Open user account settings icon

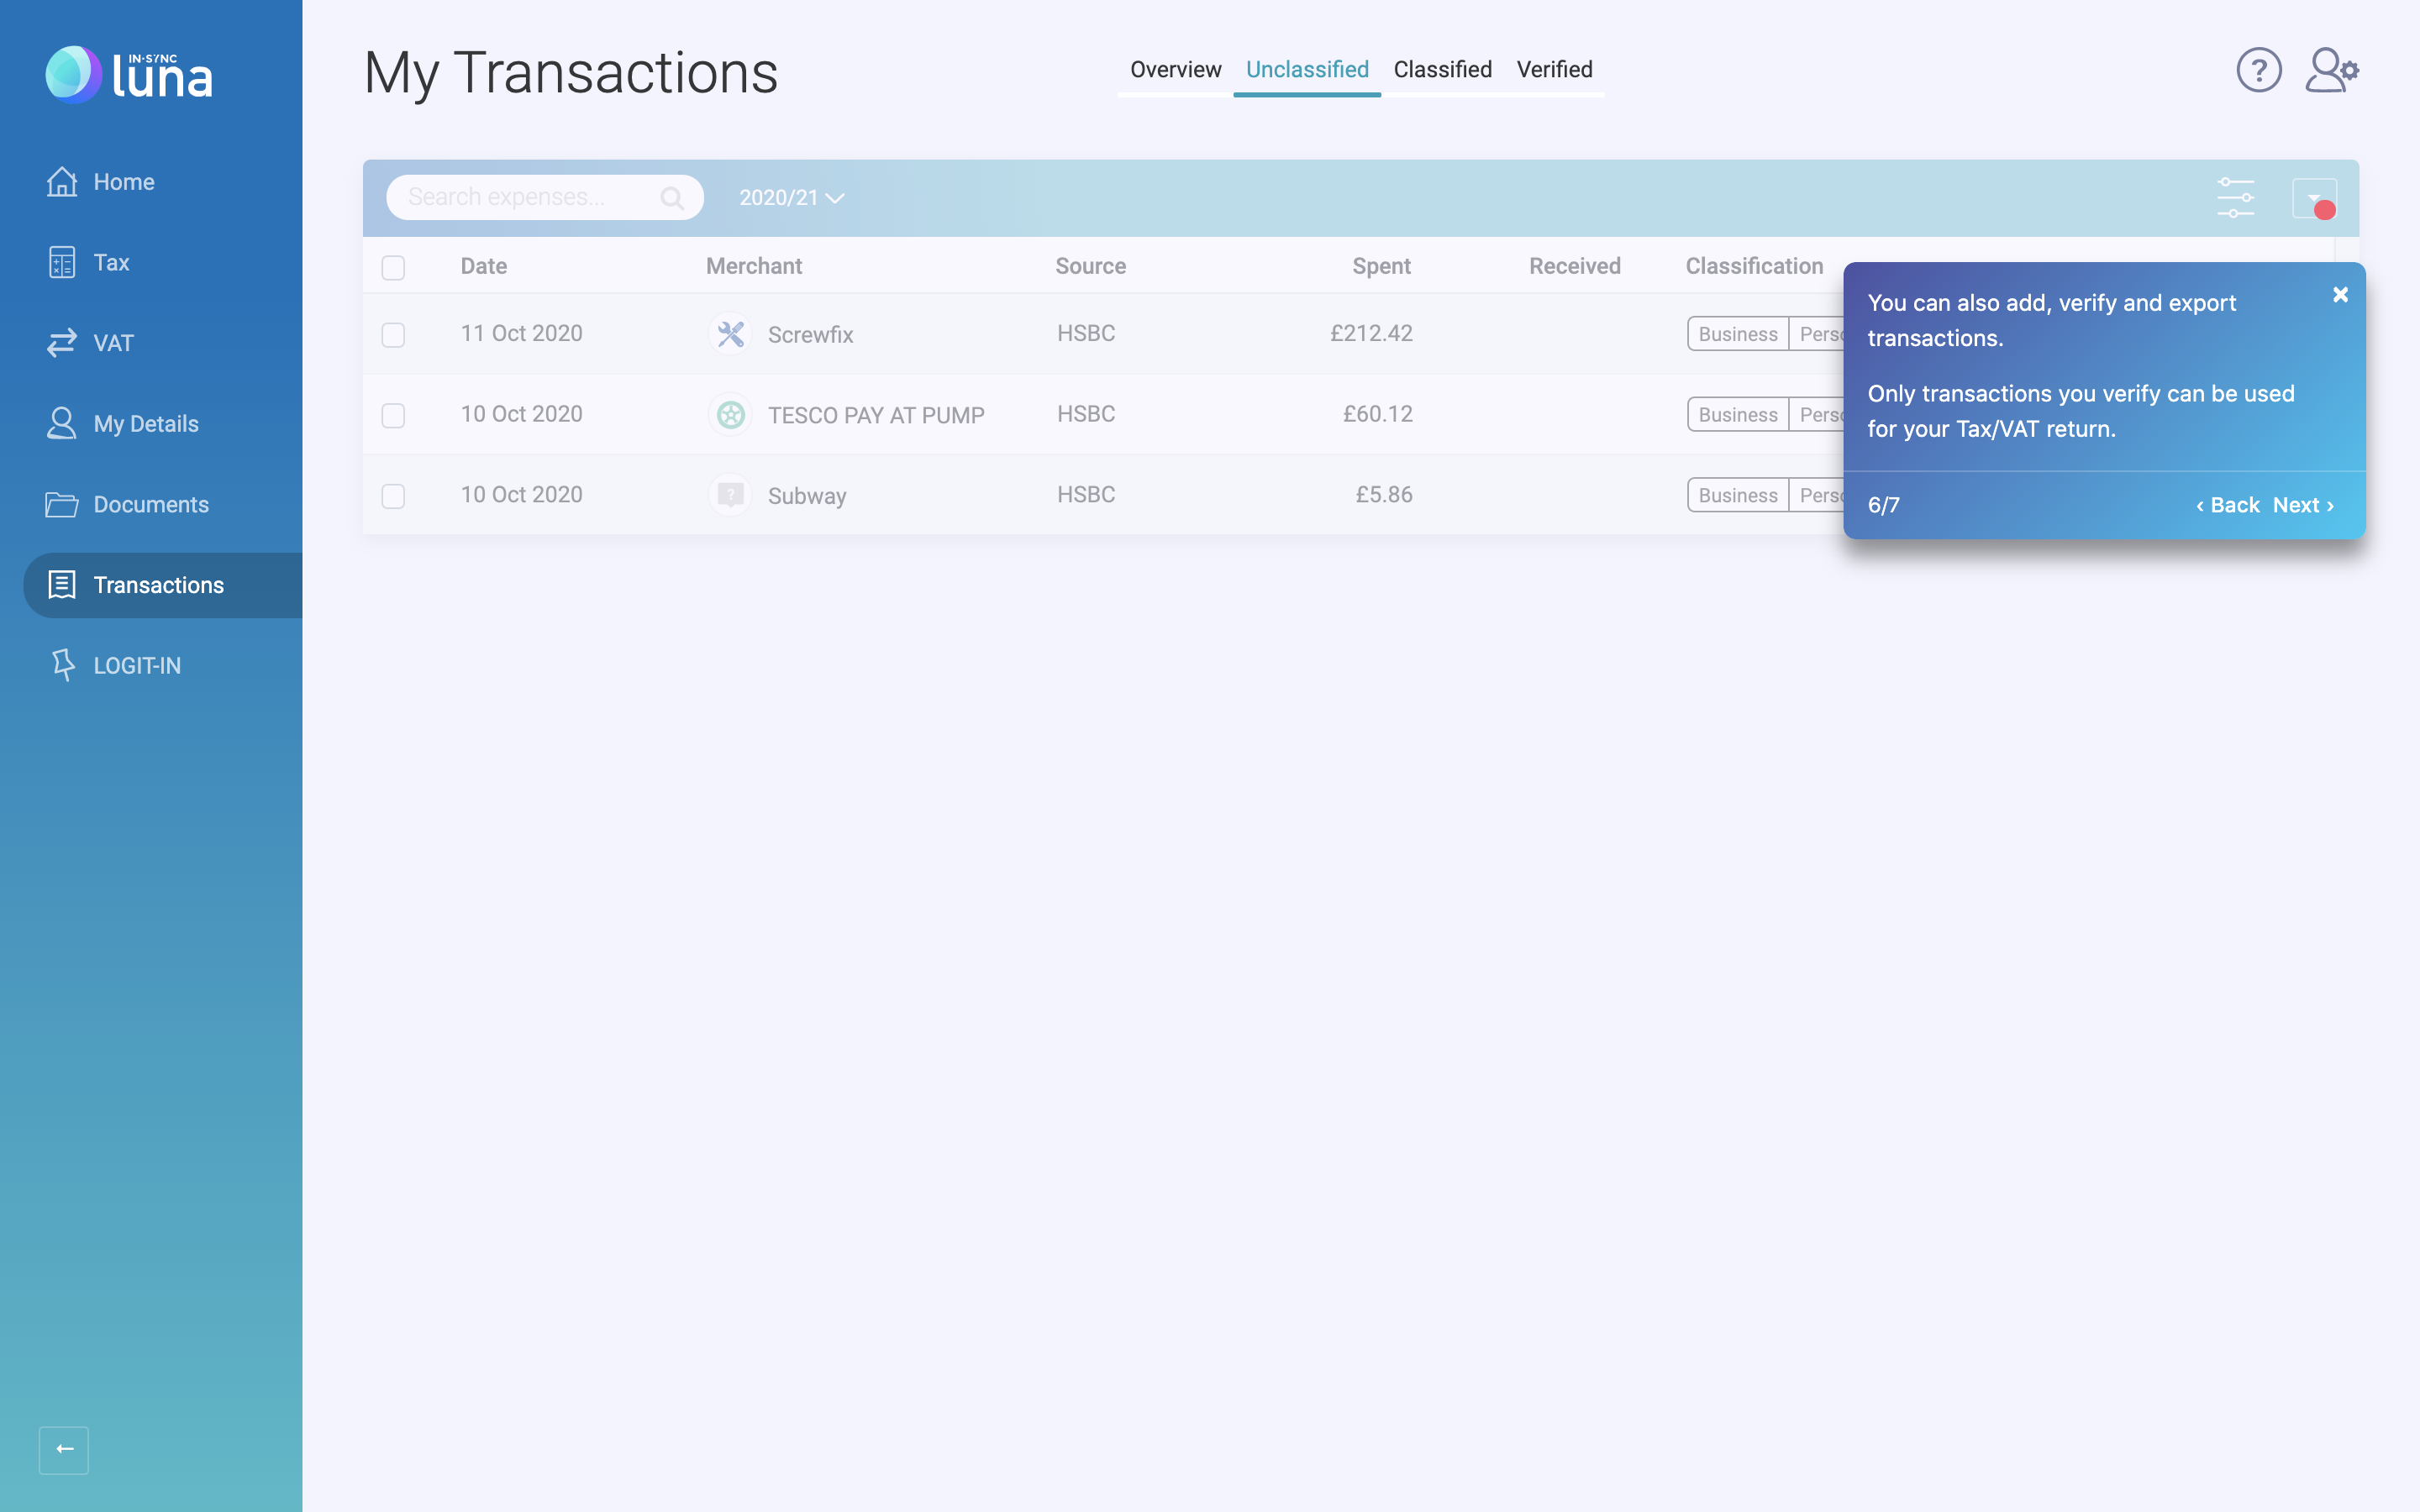(x=2331, y=70)
